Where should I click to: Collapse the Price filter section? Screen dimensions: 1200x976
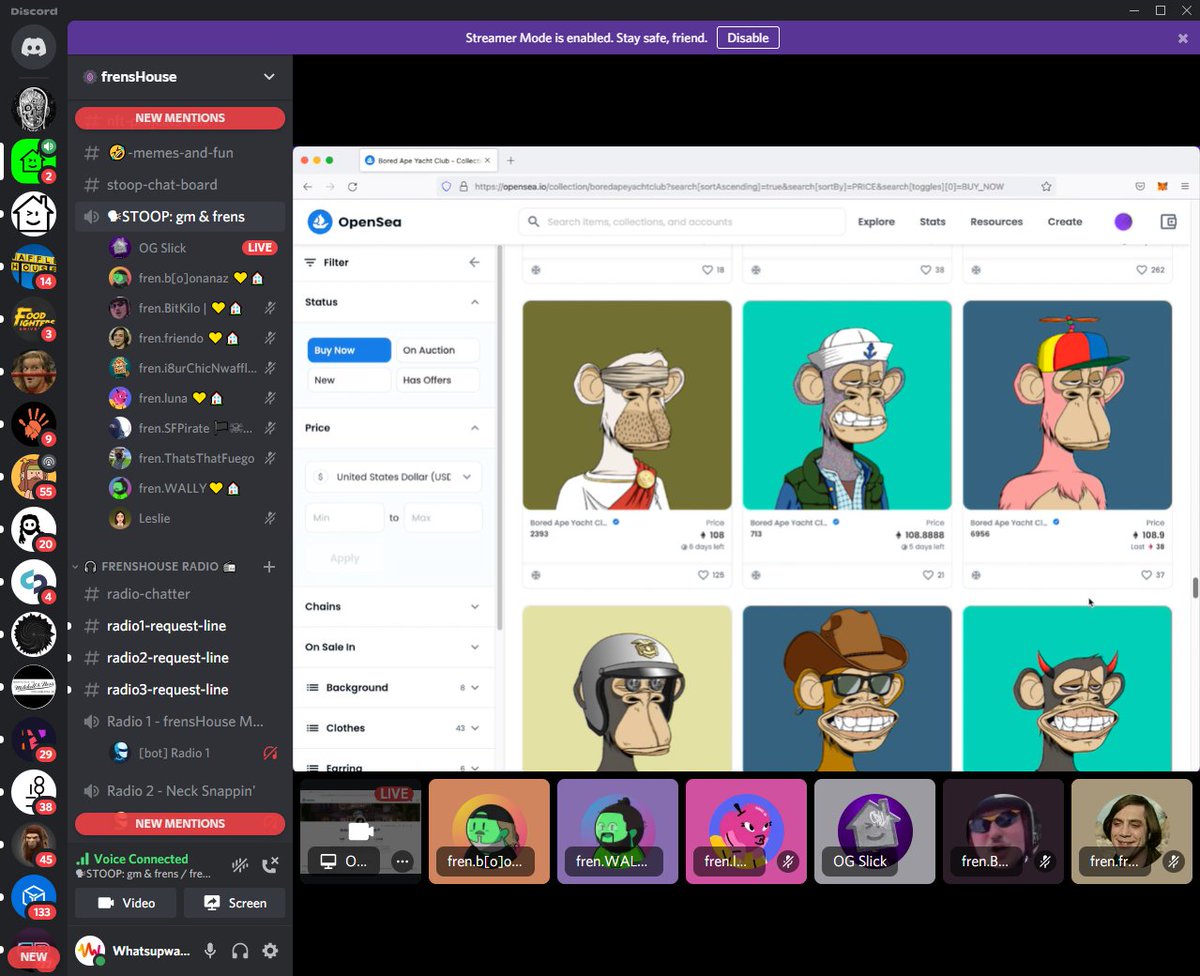click(474, 428)
